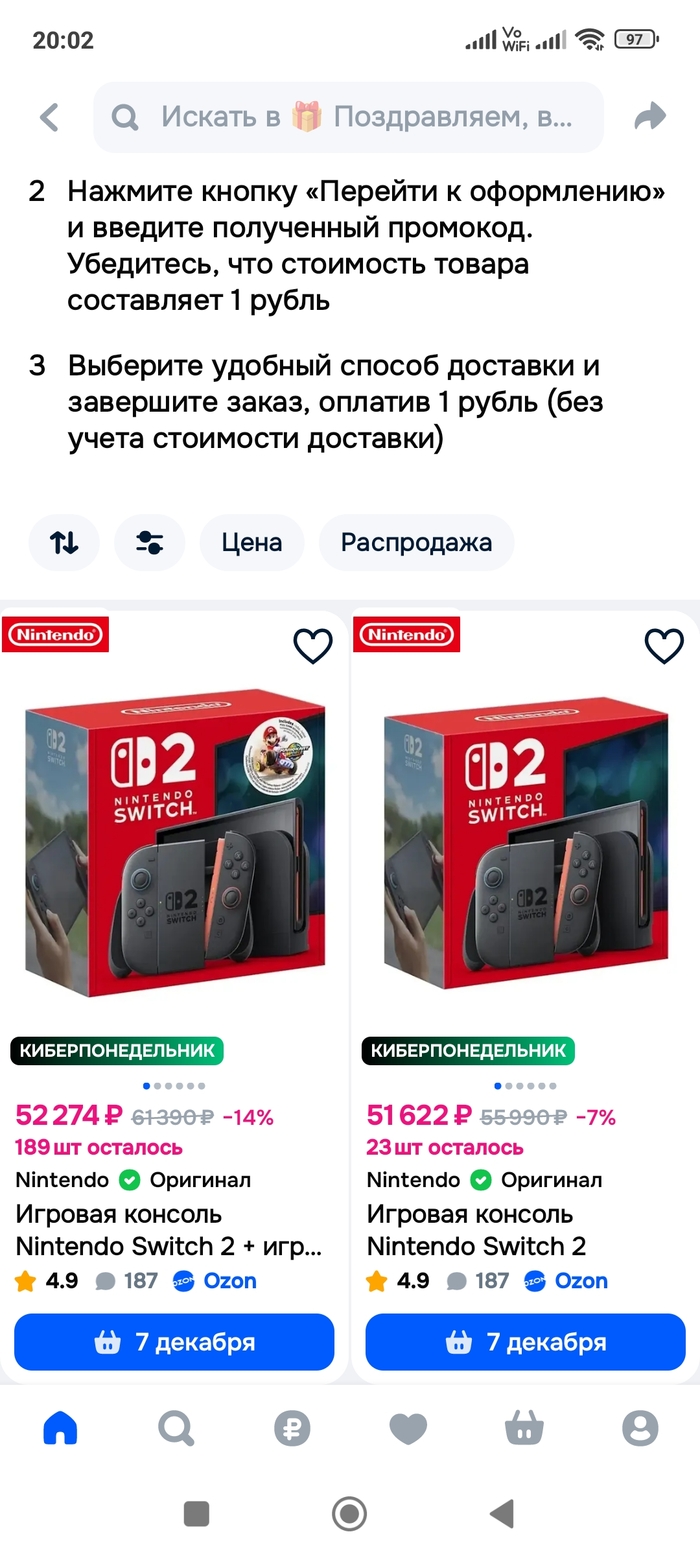
Task: Tap the search field Искать в
Action: pyautogui.click(x=348, y=117)
